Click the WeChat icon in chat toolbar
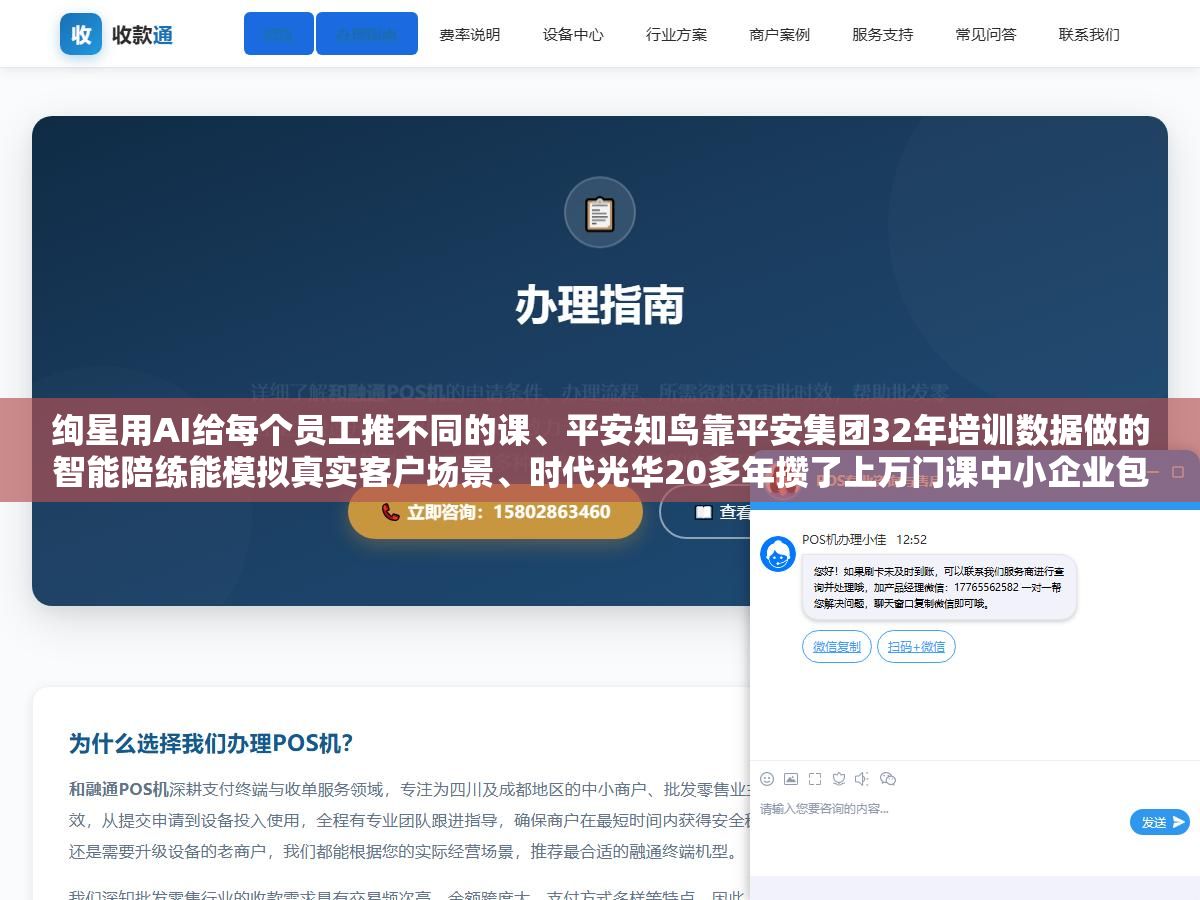The height and width of the screenshot is (900, 1200). coord(888,779)
